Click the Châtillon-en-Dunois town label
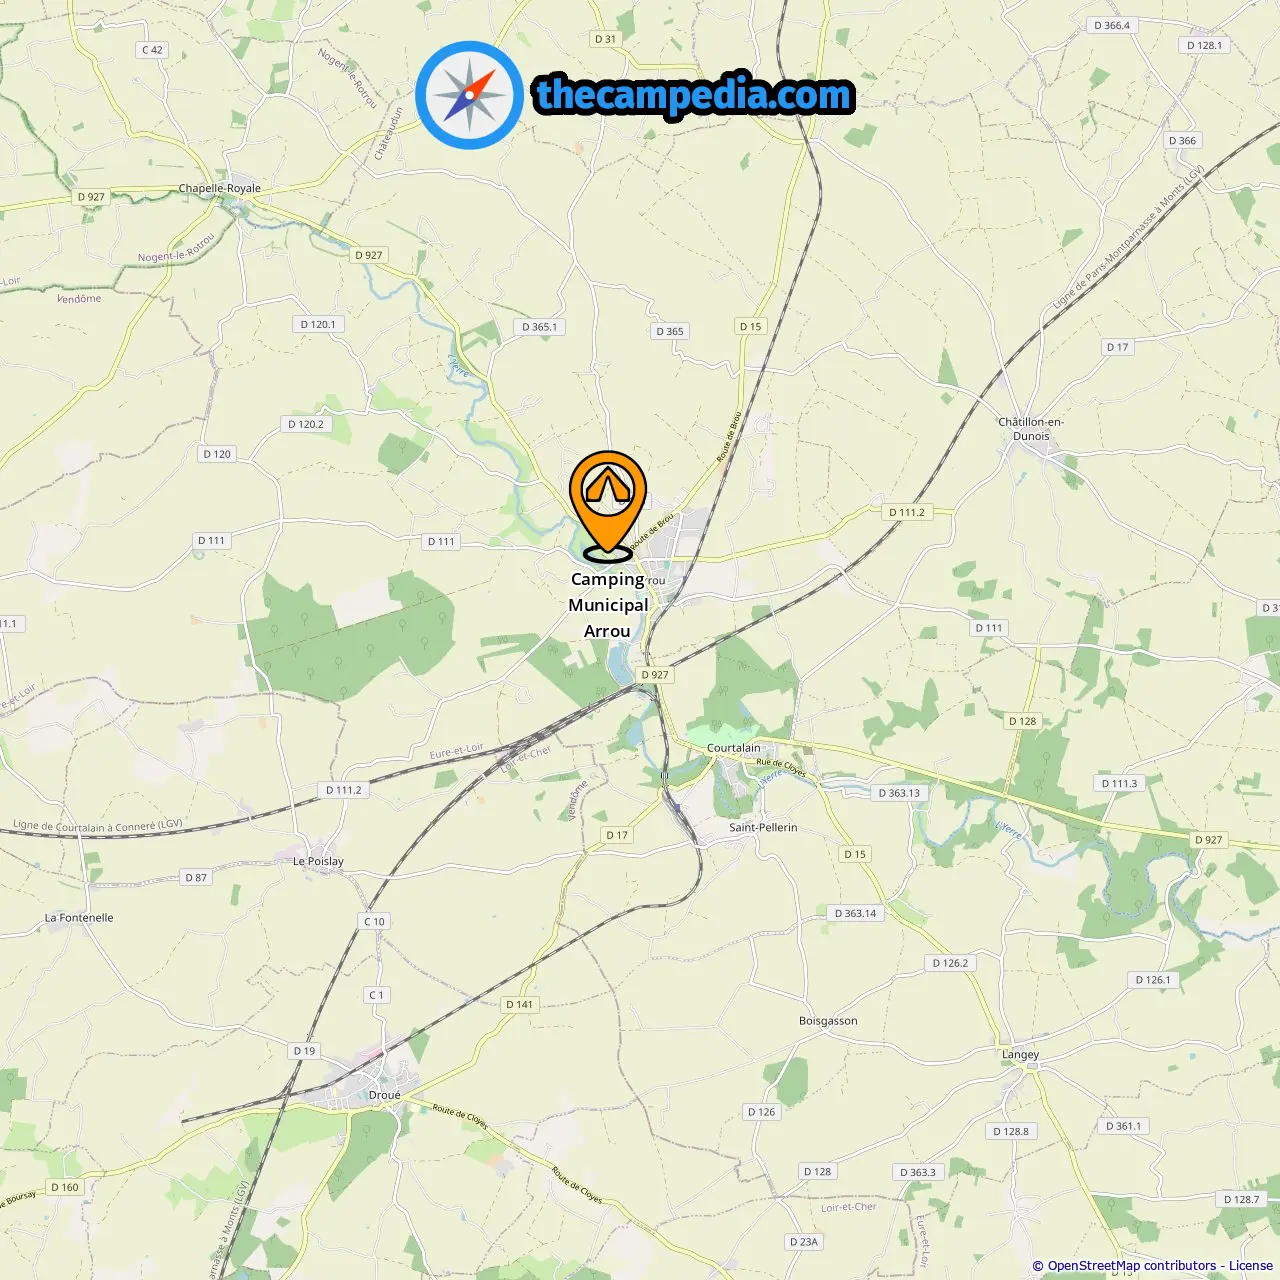The height and width of the screenshot is (1280, 1280). 1031,429
